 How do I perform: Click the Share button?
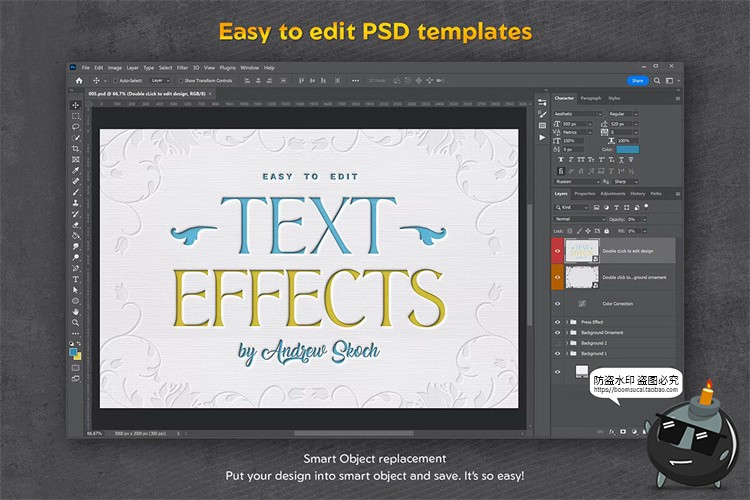[637, 80]
